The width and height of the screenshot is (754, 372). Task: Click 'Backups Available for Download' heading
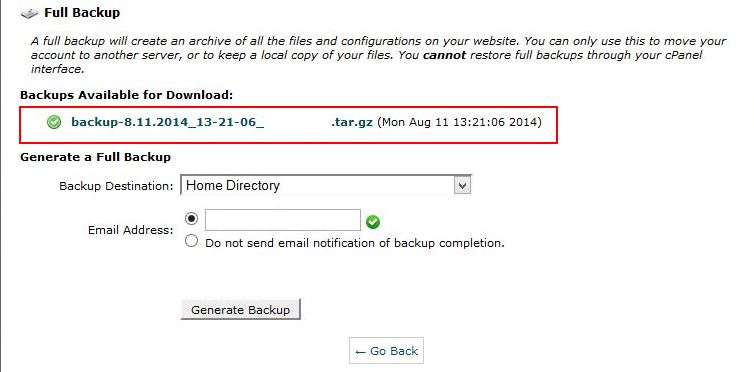pyautogui.click(x=126, y=95)
